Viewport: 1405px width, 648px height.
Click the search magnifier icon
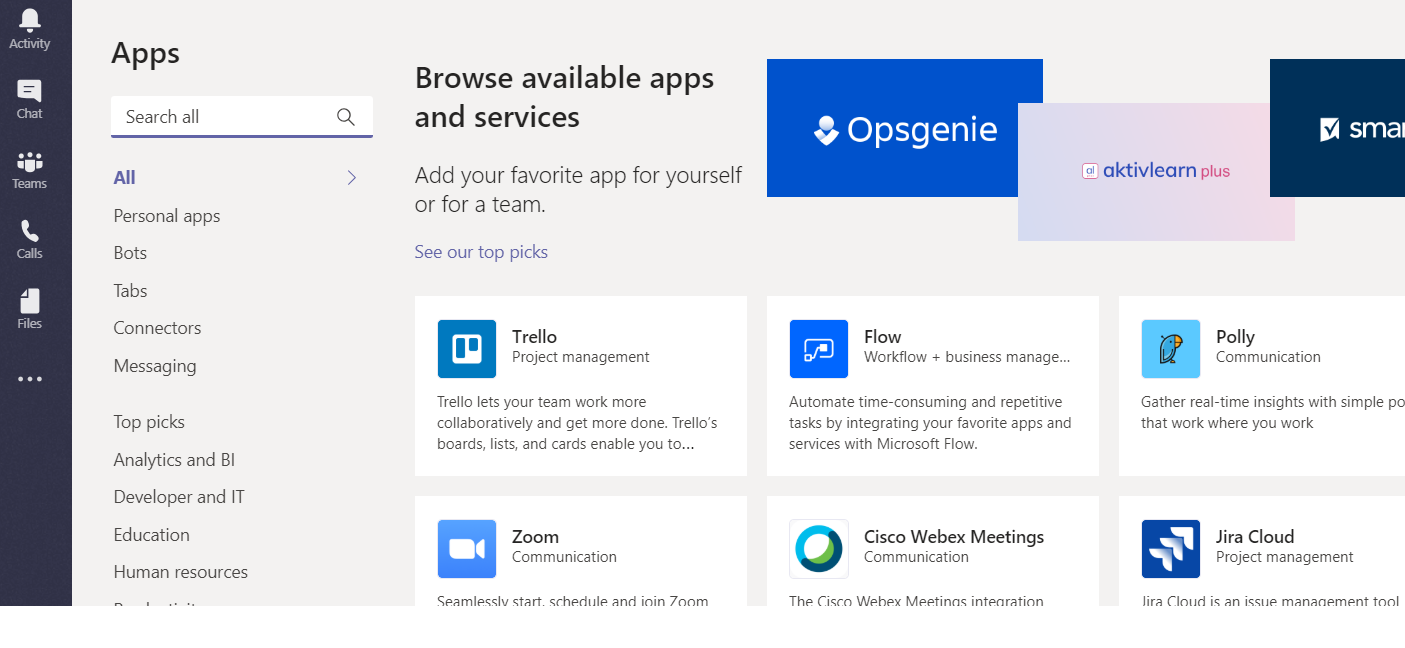[x=346, y=117]
